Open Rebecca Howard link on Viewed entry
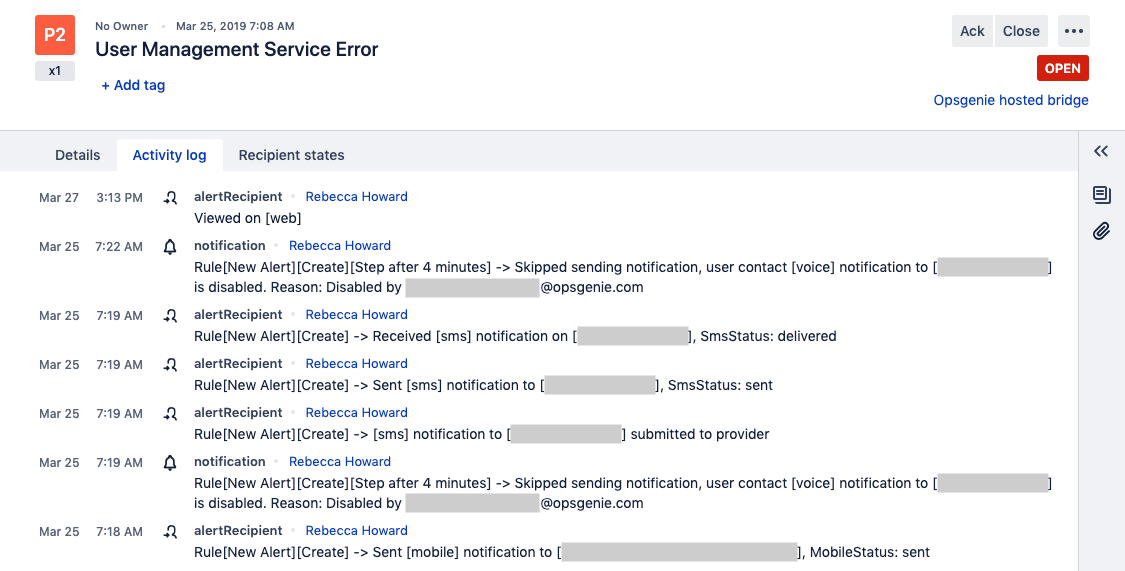Viewport: 1125px width, 571px height. pos(356,197)
